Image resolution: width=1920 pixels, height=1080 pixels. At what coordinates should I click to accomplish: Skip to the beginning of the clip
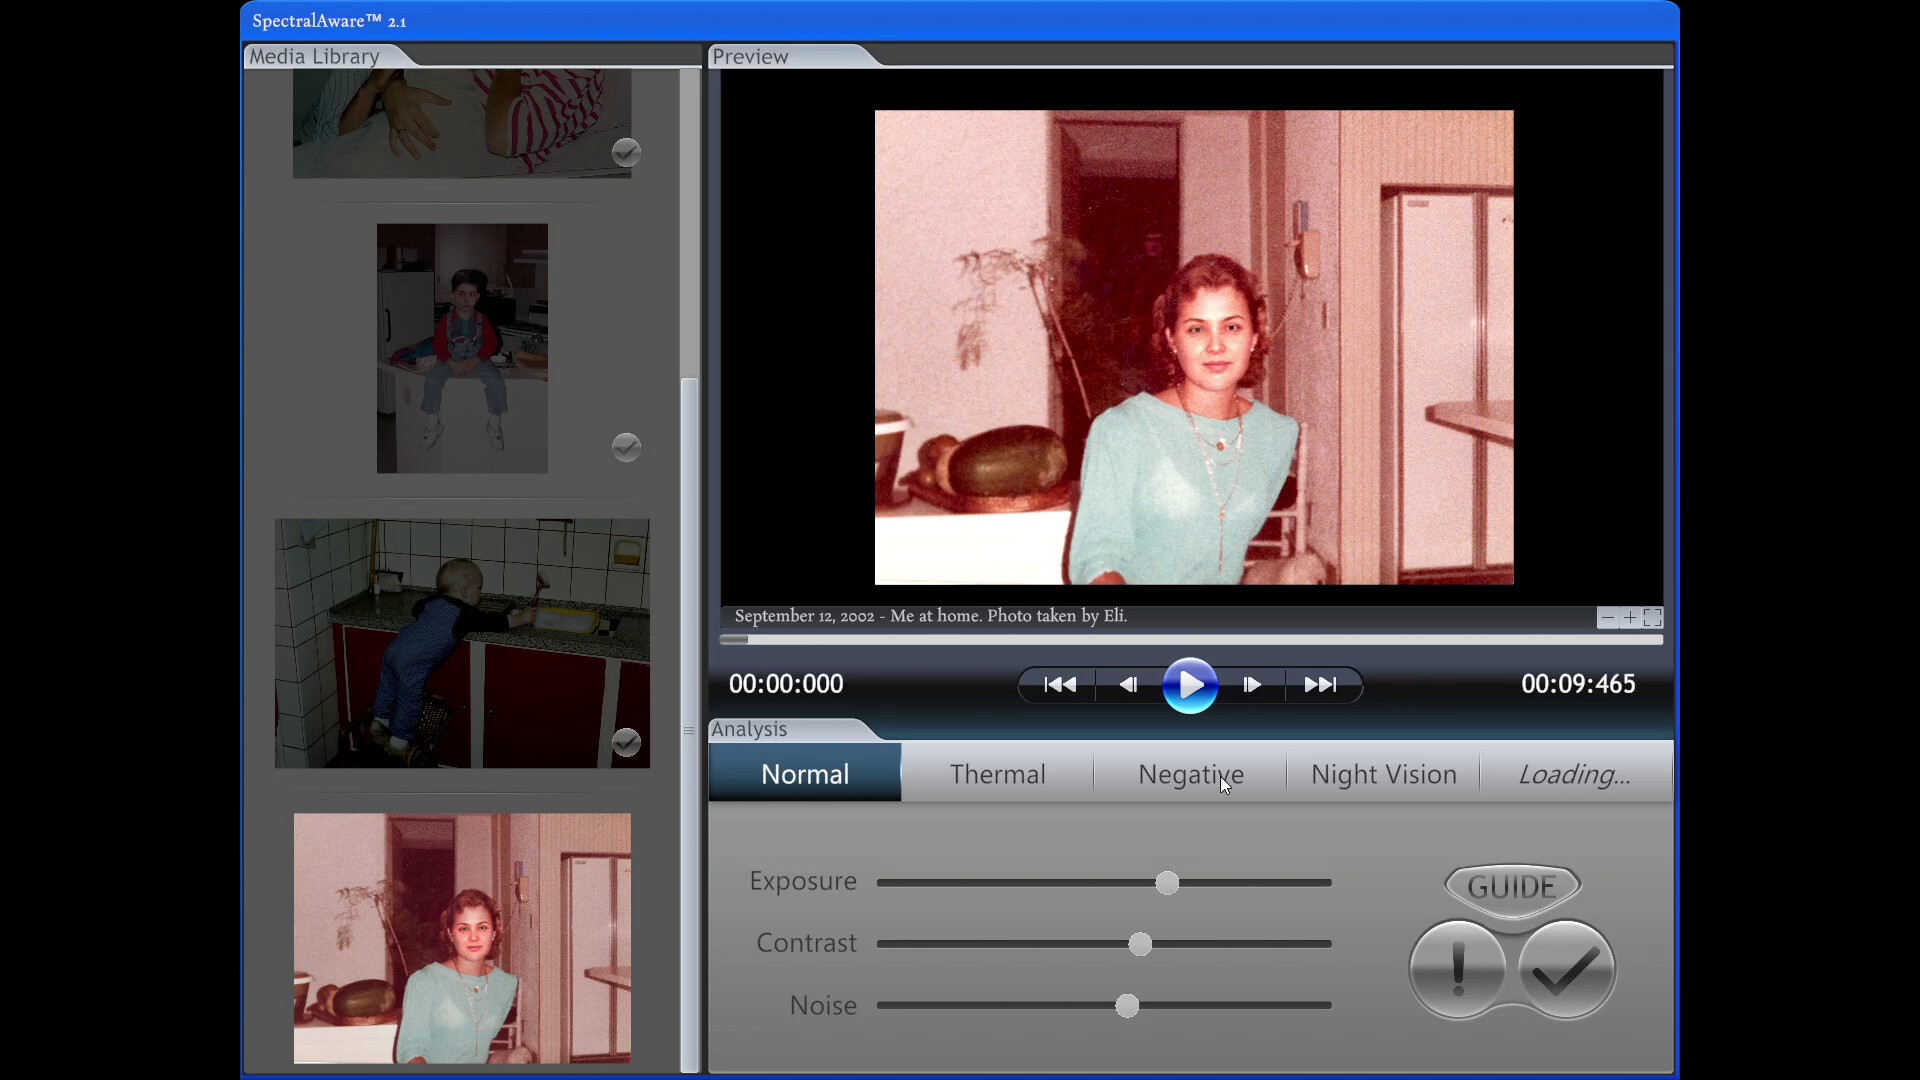pyautogui.click(x=1058, y=685)
